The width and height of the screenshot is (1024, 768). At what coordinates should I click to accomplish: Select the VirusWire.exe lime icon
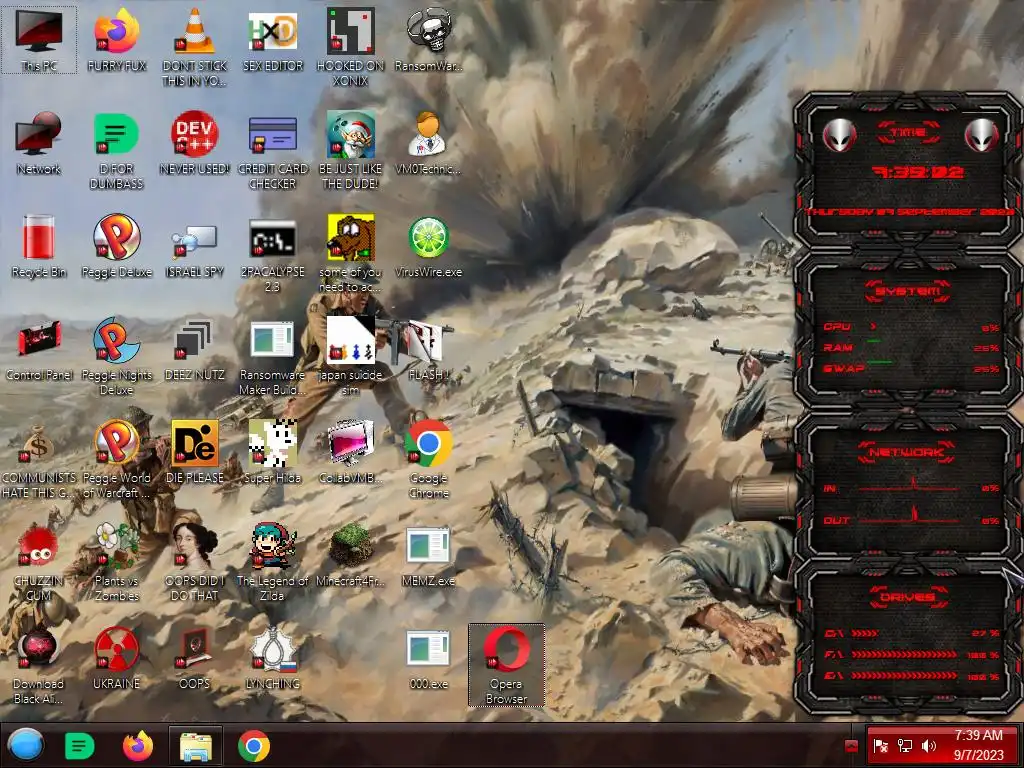428,247
